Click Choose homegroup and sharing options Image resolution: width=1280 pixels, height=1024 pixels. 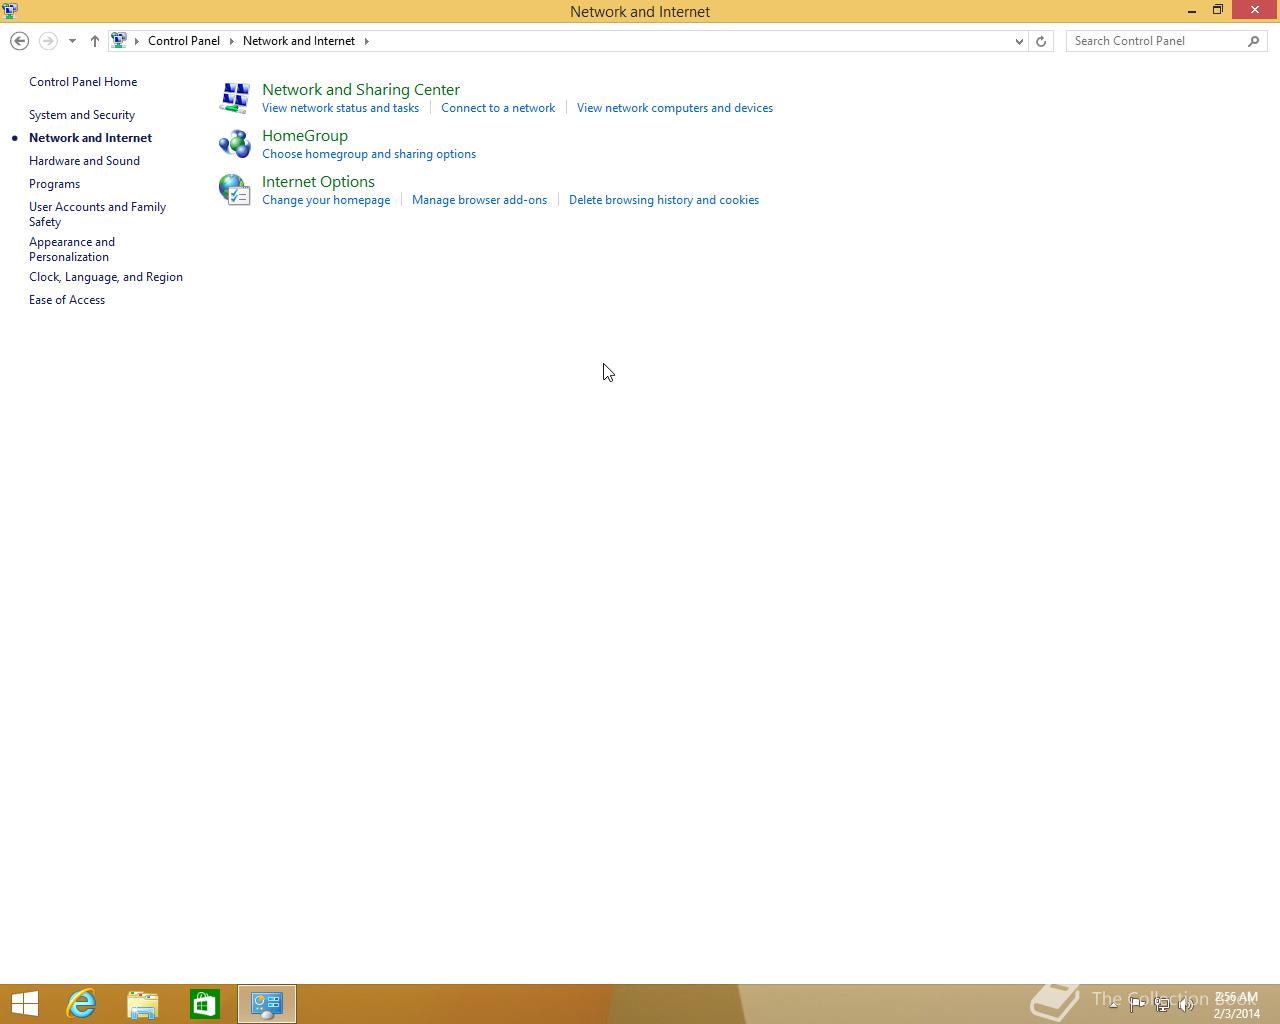369,154
